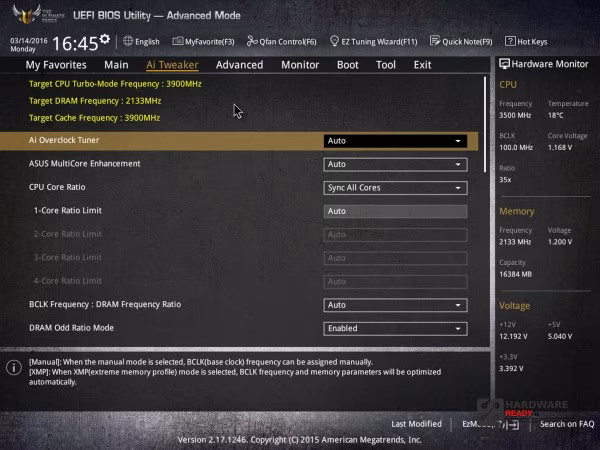Launch EZ Tuning Wizard(F11) bulb icon
This screenshot has height=450, width=600.
(x=334, y=41)
